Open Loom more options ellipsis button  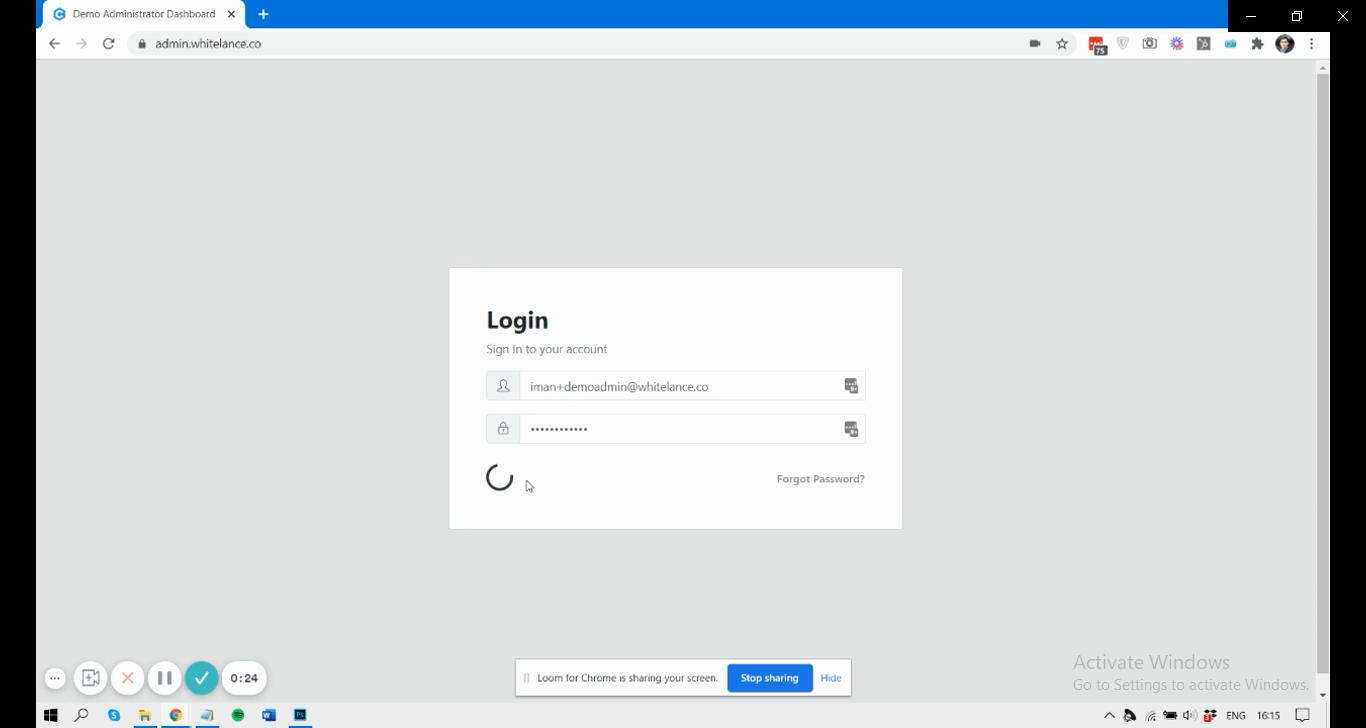(55, 678)
